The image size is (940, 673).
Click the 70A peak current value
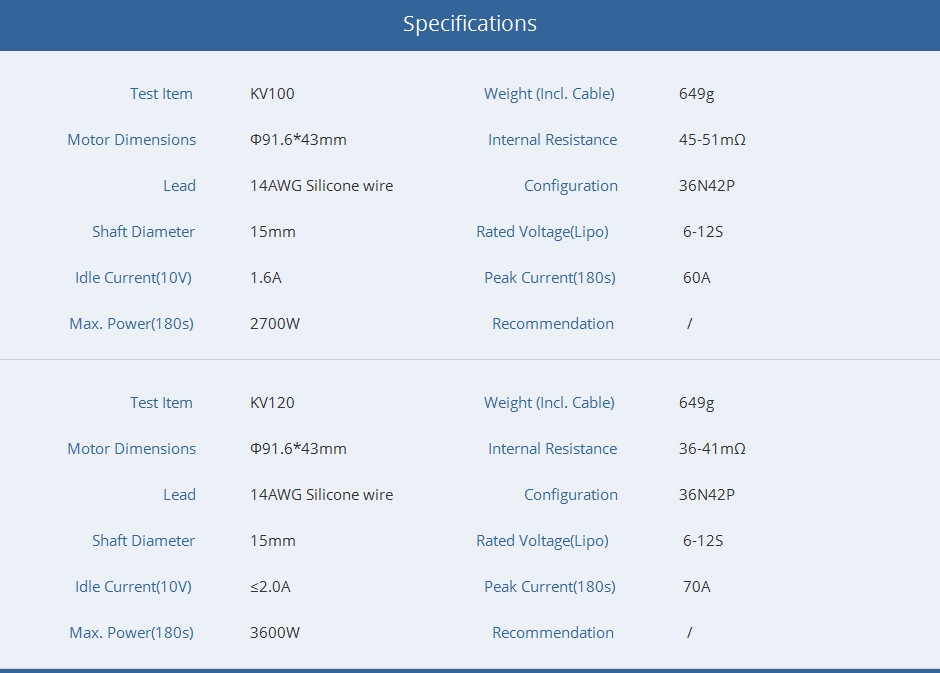click(x=696, y=587)
